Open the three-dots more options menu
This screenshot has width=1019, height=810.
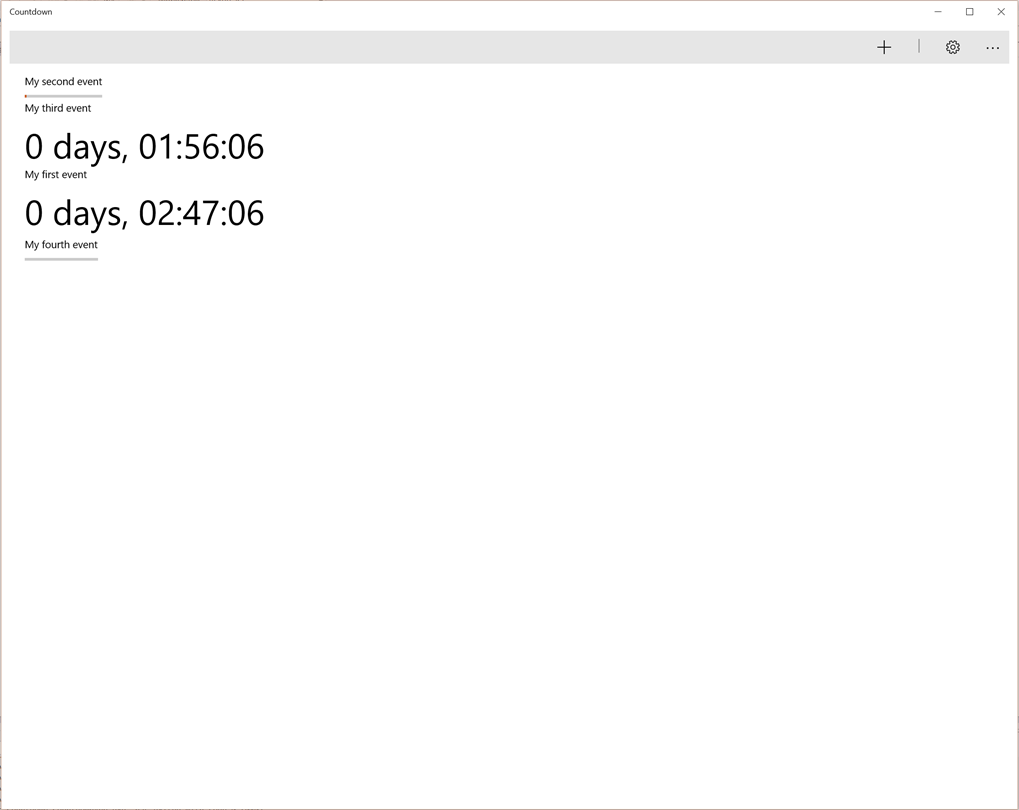tap(992, 47)
